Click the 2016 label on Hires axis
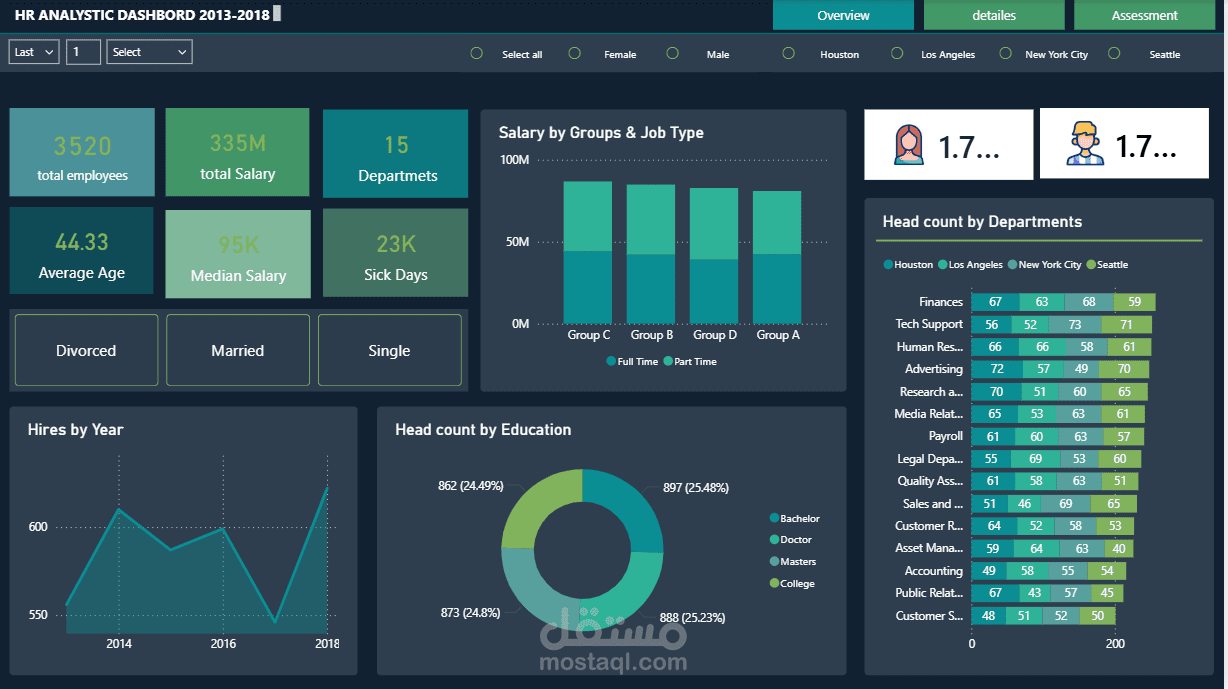The height and width of the screenshot is (689, 1228). [x=223, y=644]
